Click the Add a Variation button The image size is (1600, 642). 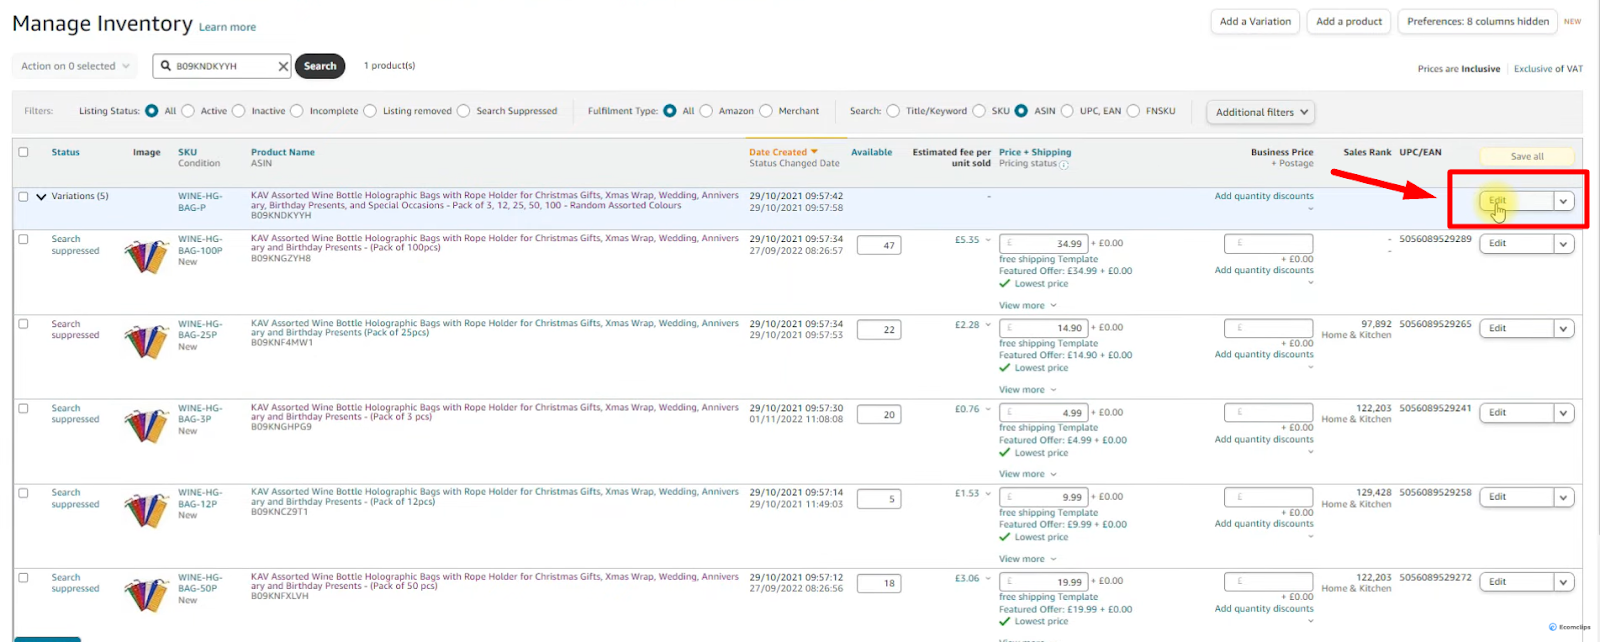pyautogui.click(x=1255, y=21)
